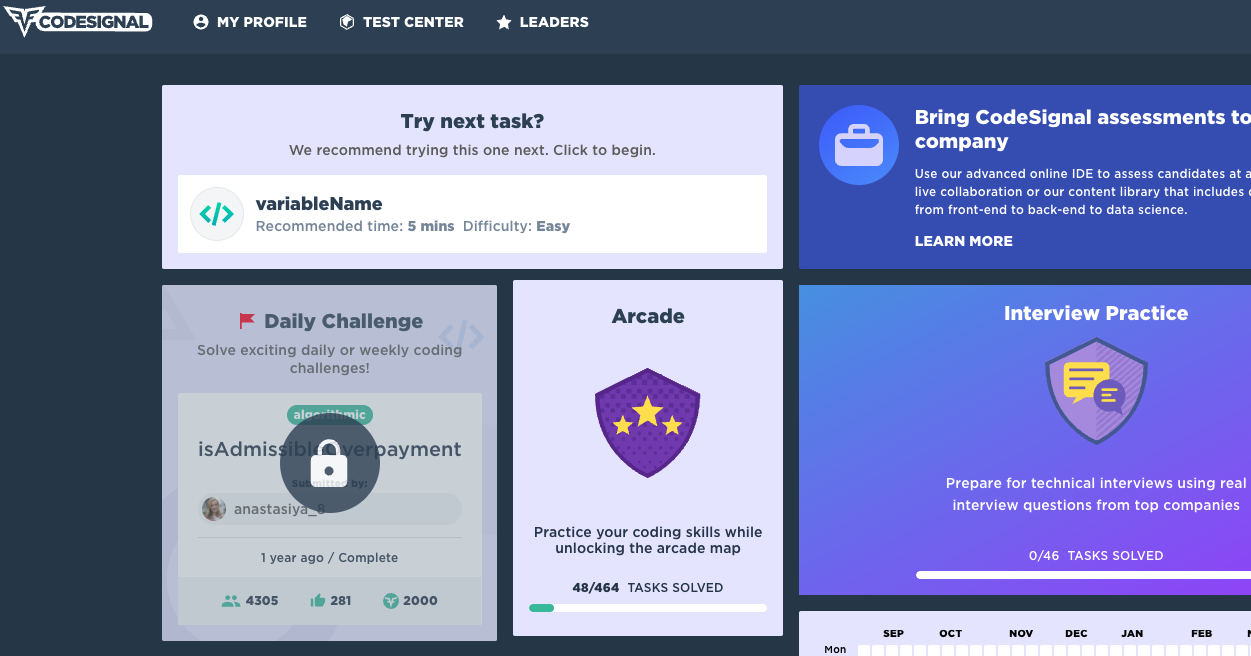This screenshot has width=1251, height=656.
Task: Open the Test Center menu item
Action: pos(401,22)
